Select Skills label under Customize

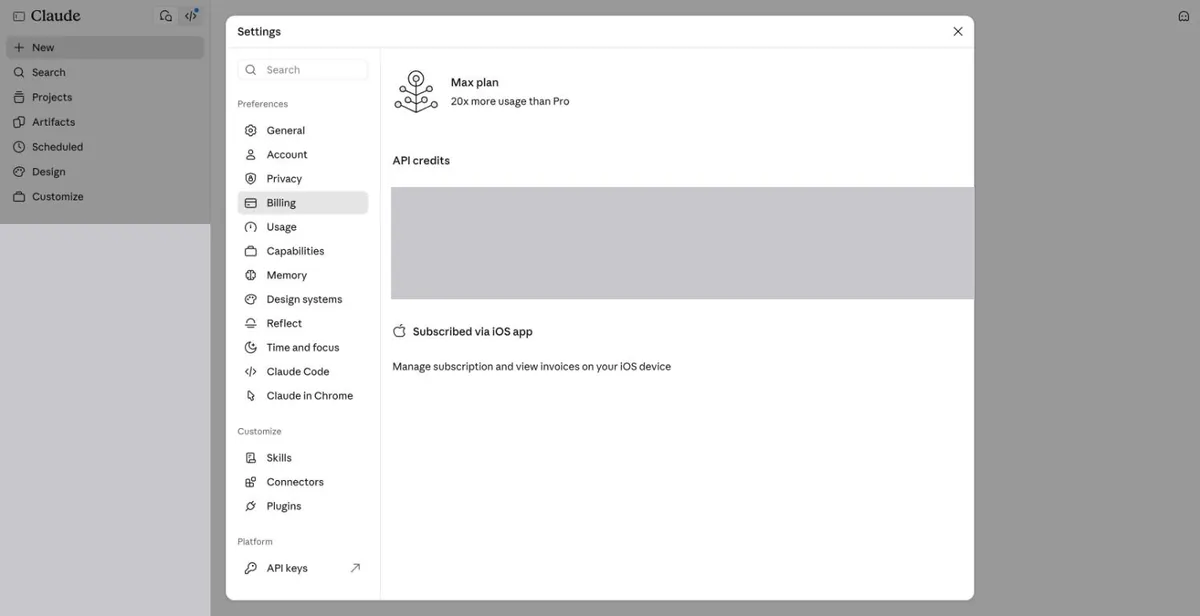coord(279,458)
